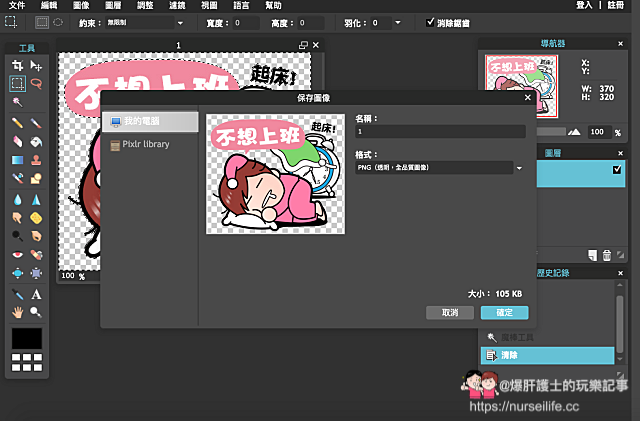Open the Filter menu

pos(177,5)
